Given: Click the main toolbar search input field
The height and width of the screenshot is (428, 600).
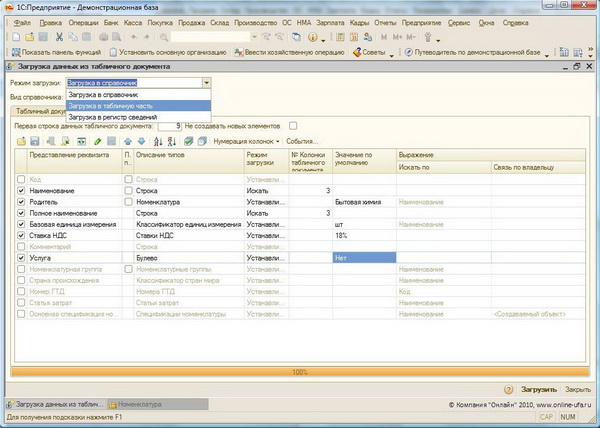Looking at the screenshot, I should click(x=210, y=37).
